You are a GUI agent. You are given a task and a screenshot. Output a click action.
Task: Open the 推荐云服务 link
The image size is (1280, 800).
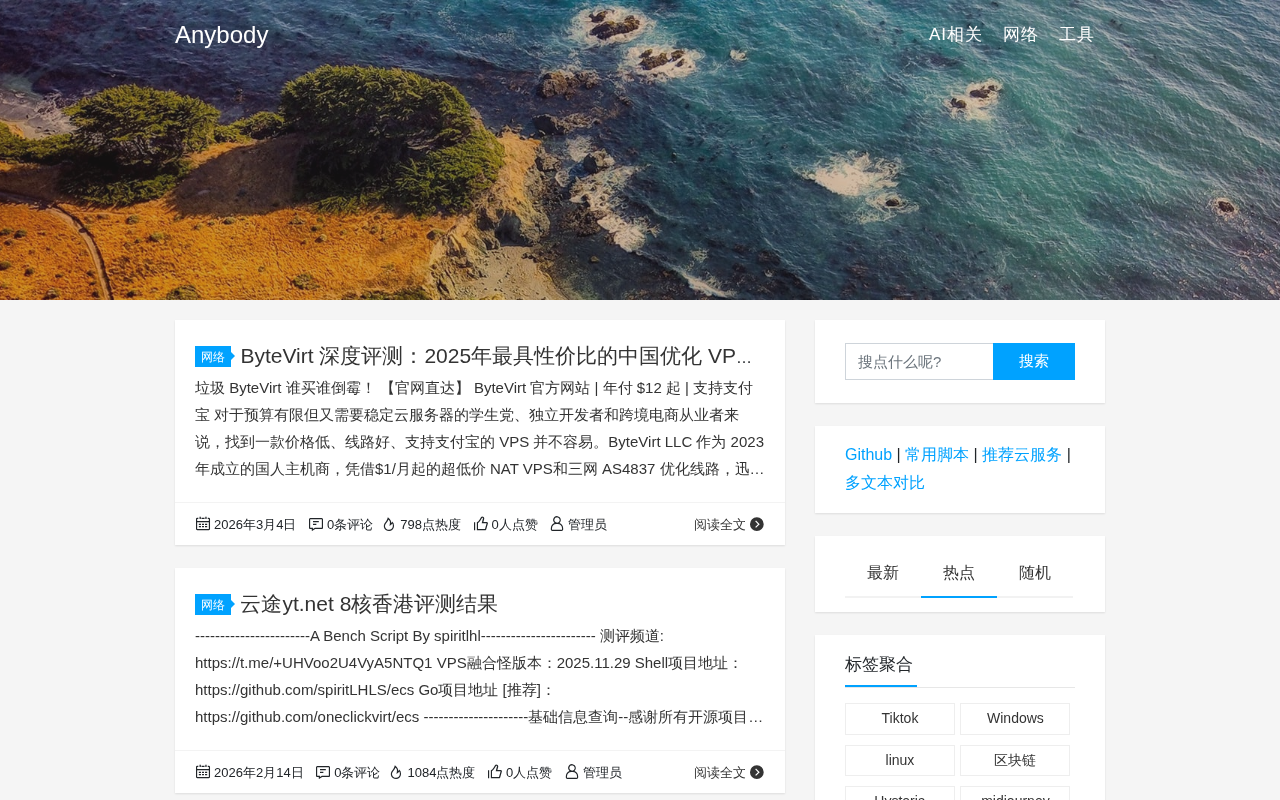[x=1022, y=455]
